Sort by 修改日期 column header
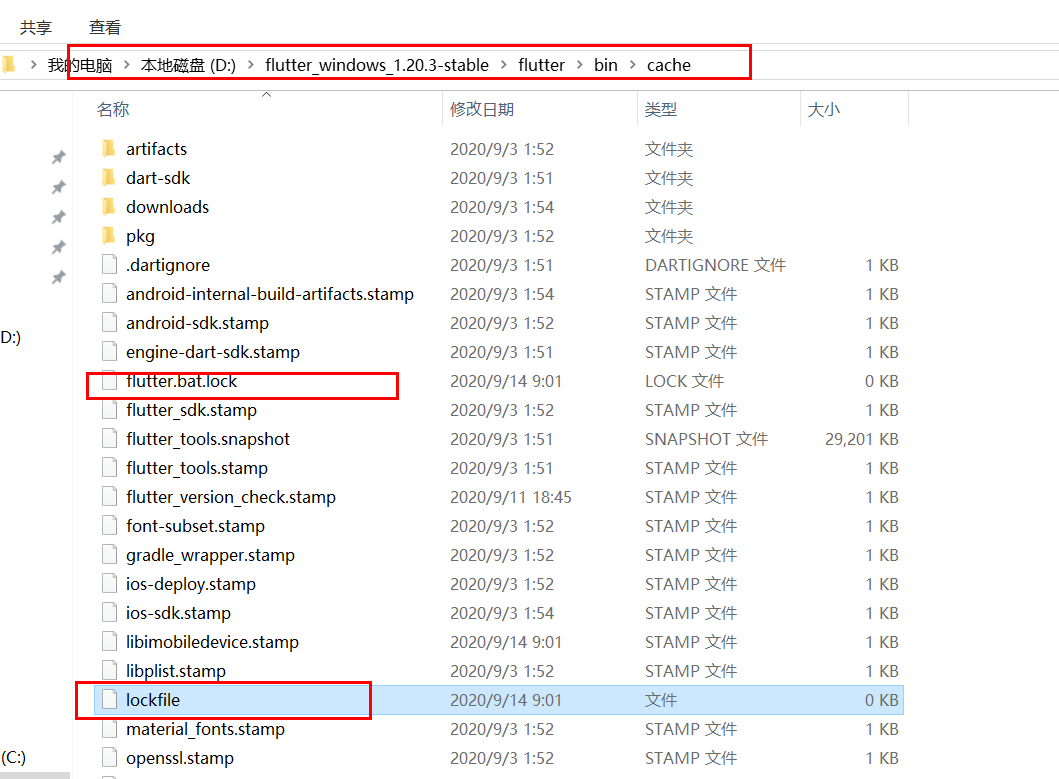 [x=482, y=109]
